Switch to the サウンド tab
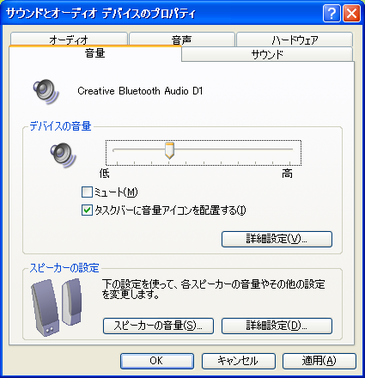Screen dimensions: 365x378 tap(267, 54)
